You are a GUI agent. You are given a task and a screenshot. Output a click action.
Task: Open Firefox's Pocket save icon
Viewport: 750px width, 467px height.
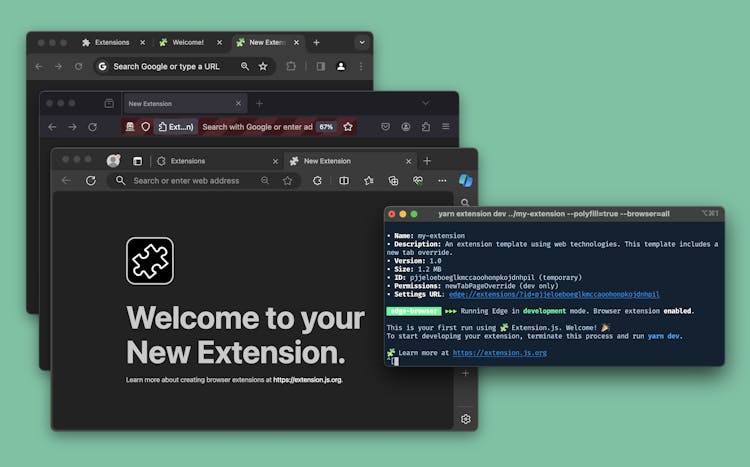pos(386,127)
